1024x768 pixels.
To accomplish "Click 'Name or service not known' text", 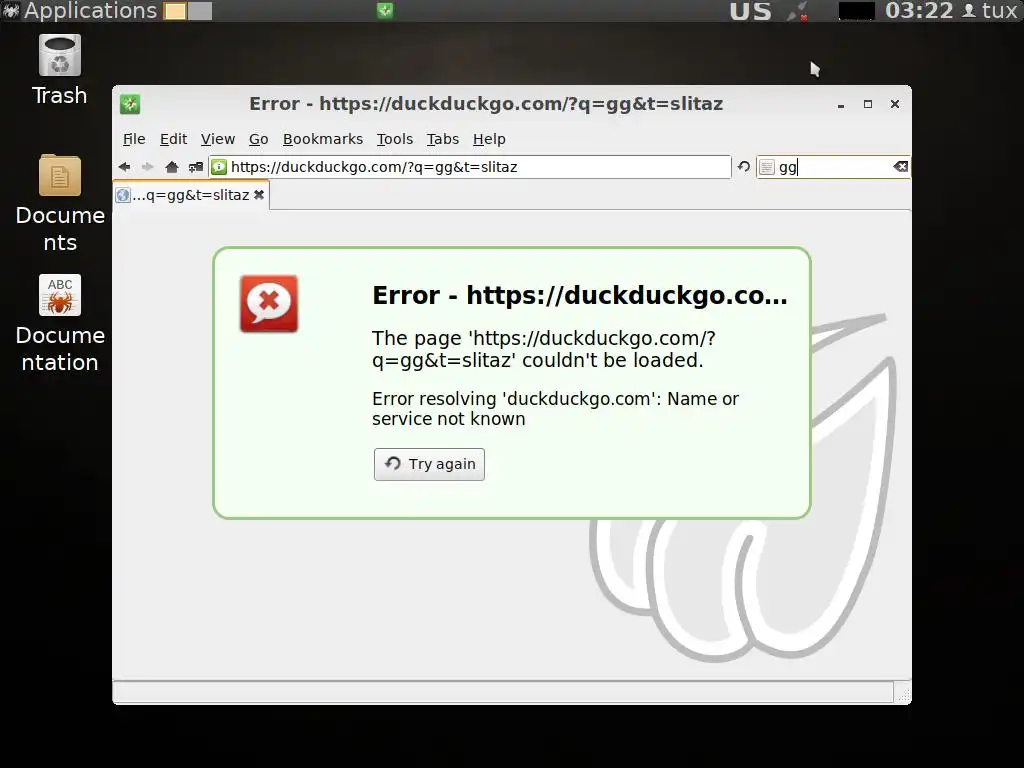I will click(555, 409).
